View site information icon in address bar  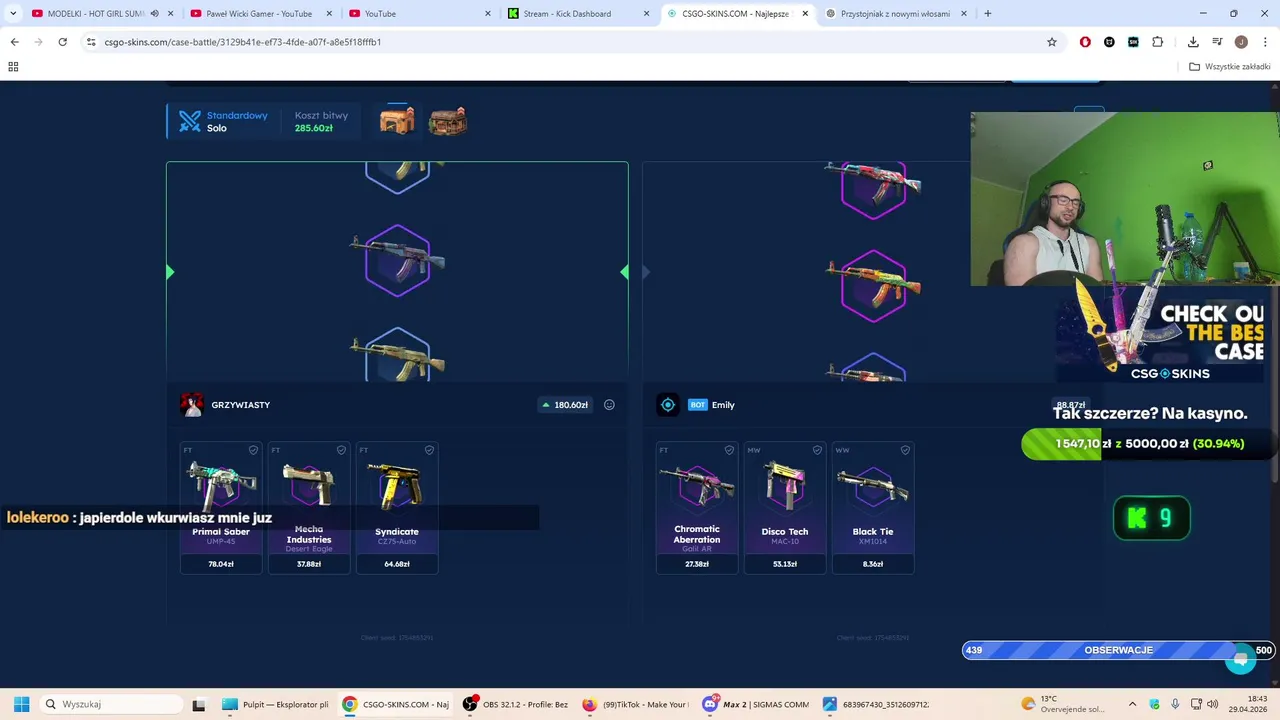click(91, 42)
